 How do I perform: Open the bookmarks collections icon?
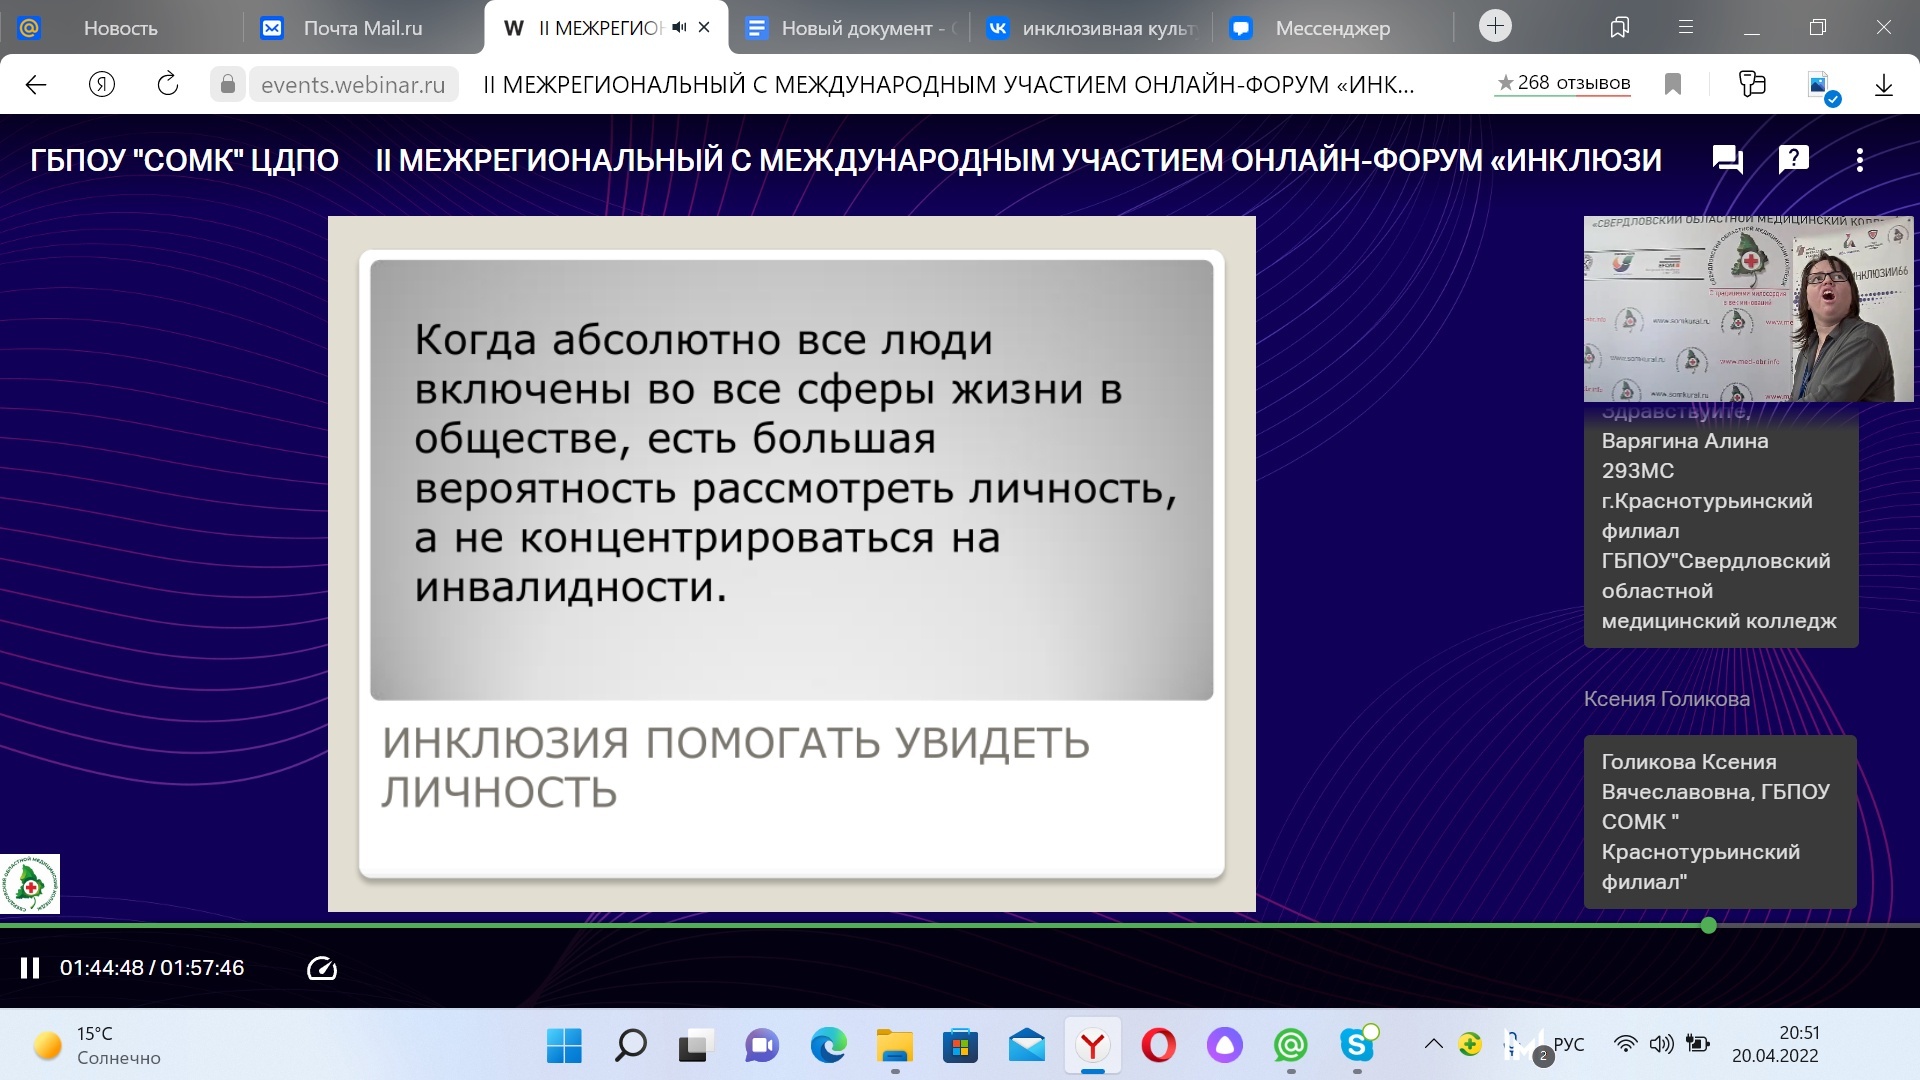click(x=1620, y=28)
